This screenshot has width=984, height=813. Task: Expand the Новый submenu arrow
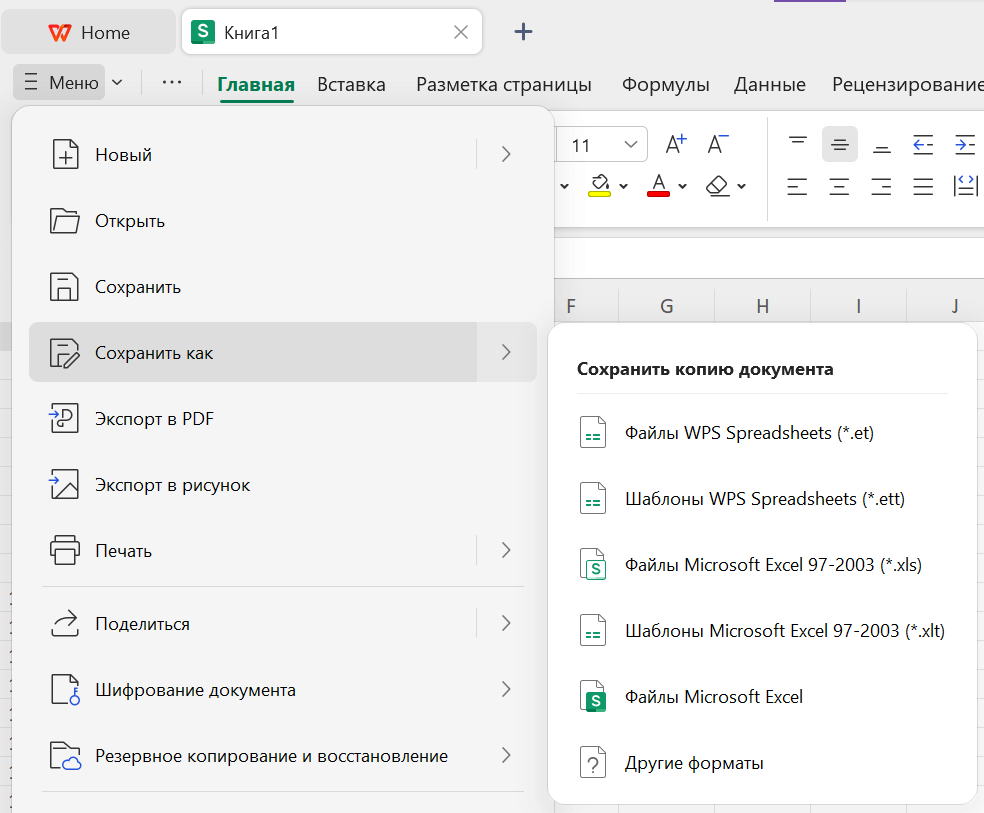[506, 154]
